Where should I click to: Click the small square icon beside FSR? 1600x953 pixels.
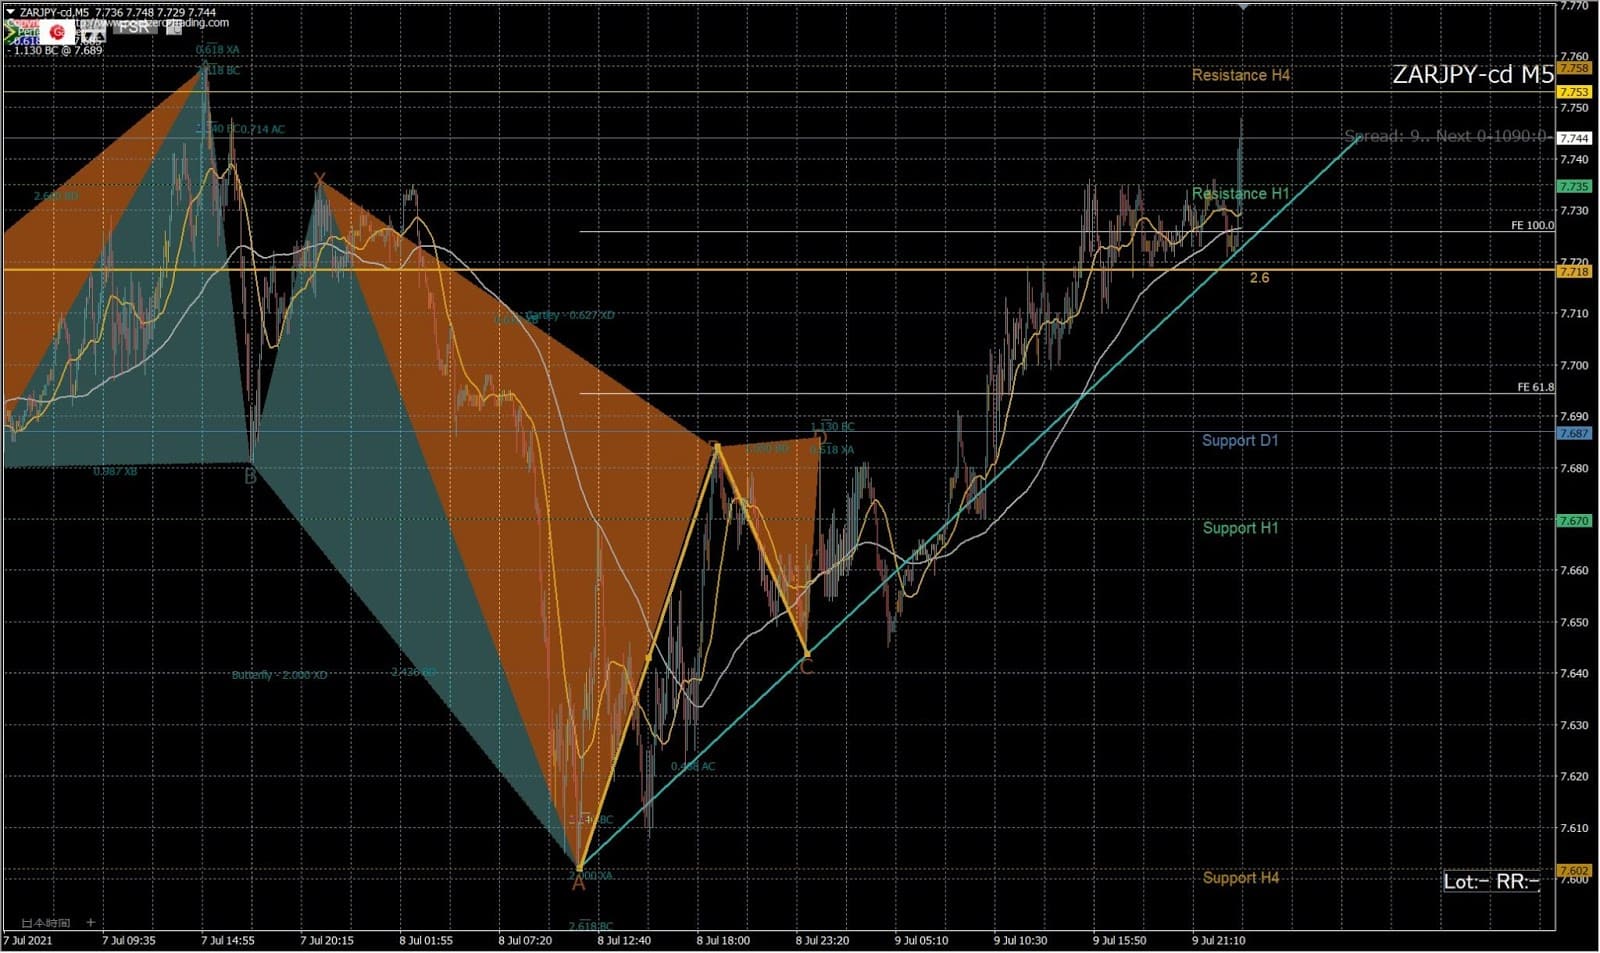pos(174,27)
